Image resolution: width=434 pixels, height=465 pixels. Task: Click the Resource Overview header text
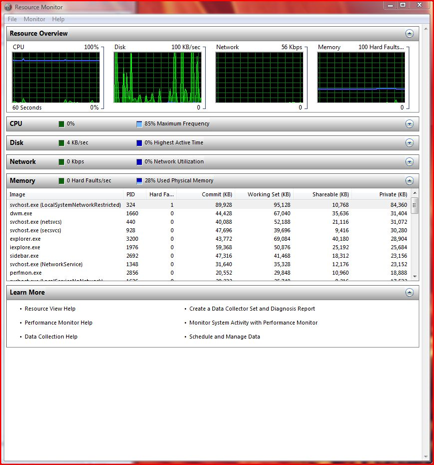39,34
